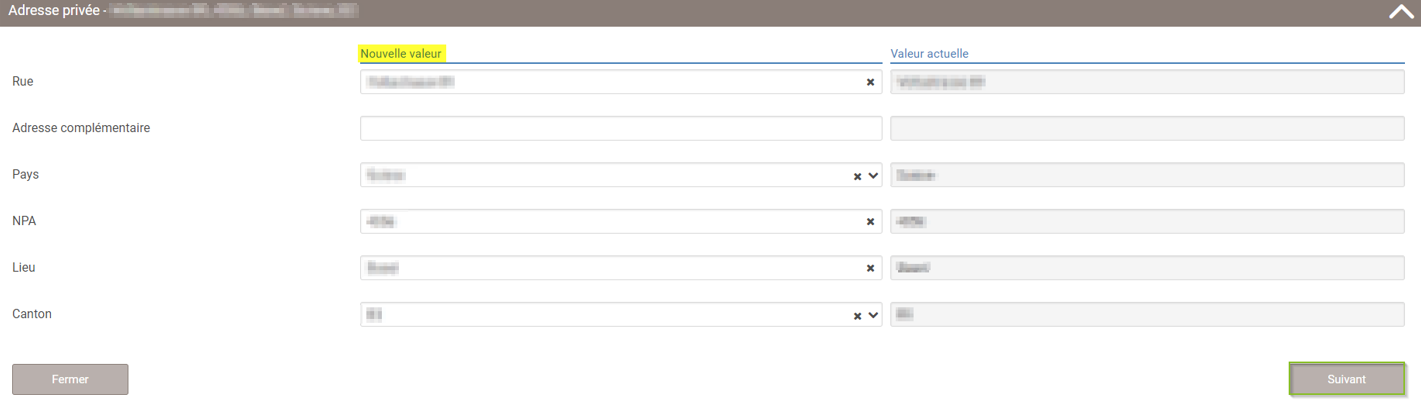The image size is (1421, 403).
Task: Click the current Rue value field
Action: click(x=1147, y=82)
